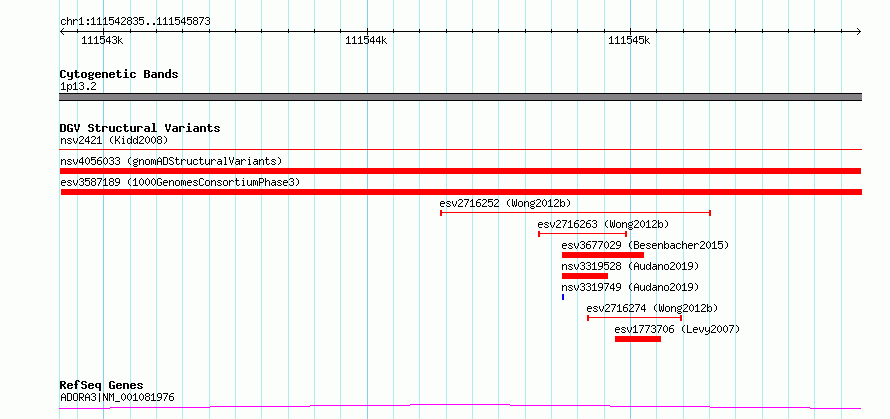Open the ADORA3|NM_001081976 gene label
This screenshot has height=419, width=890.
point(117,397)
